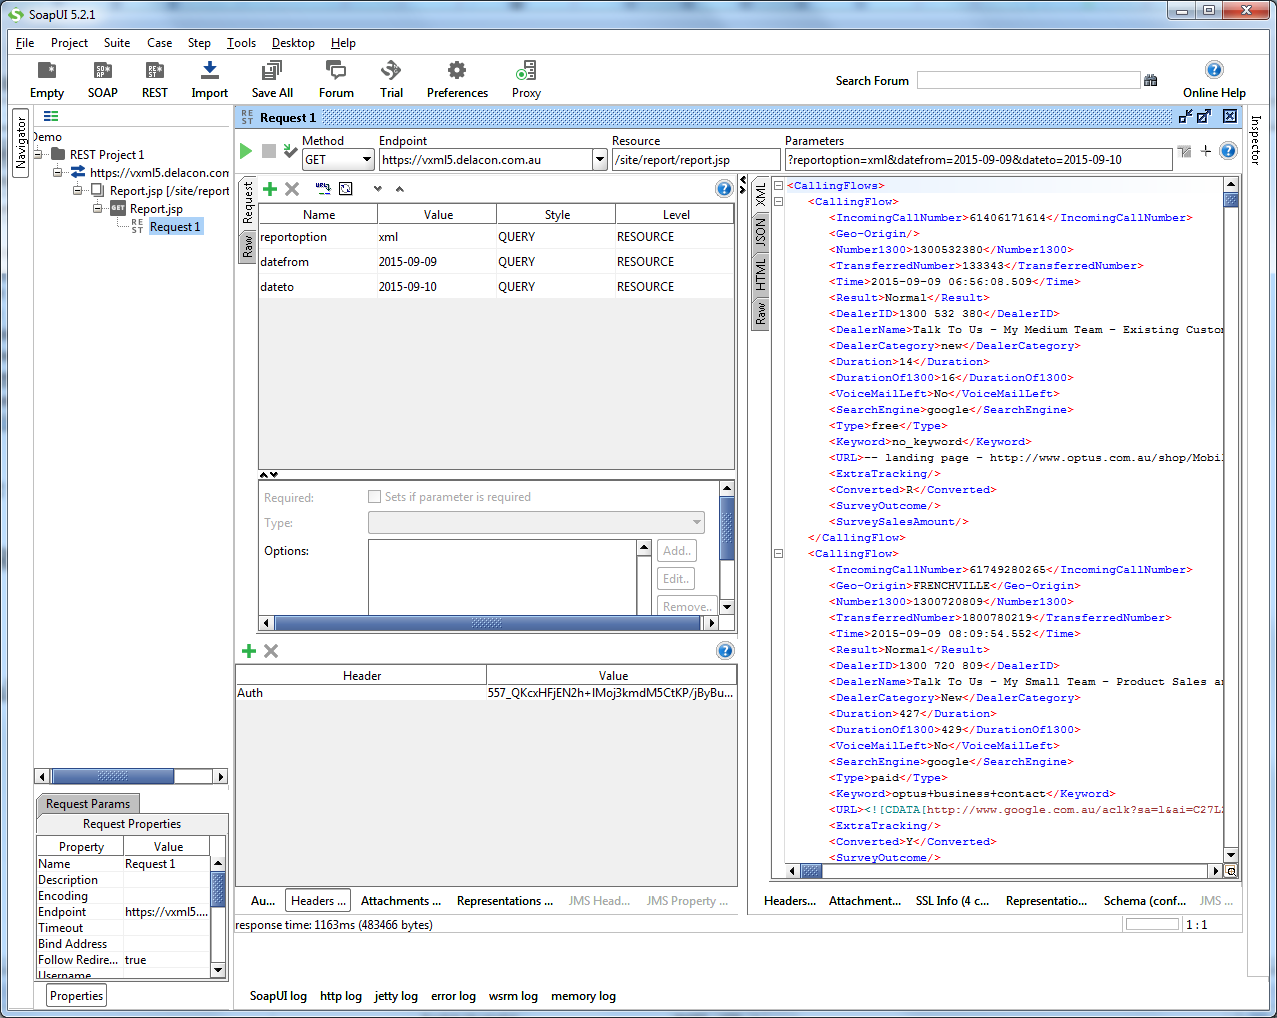Collapse the CallingFlows XML root node
Image resolution: width=1277 pixels, height=1018 pixels.
point(778,186)
